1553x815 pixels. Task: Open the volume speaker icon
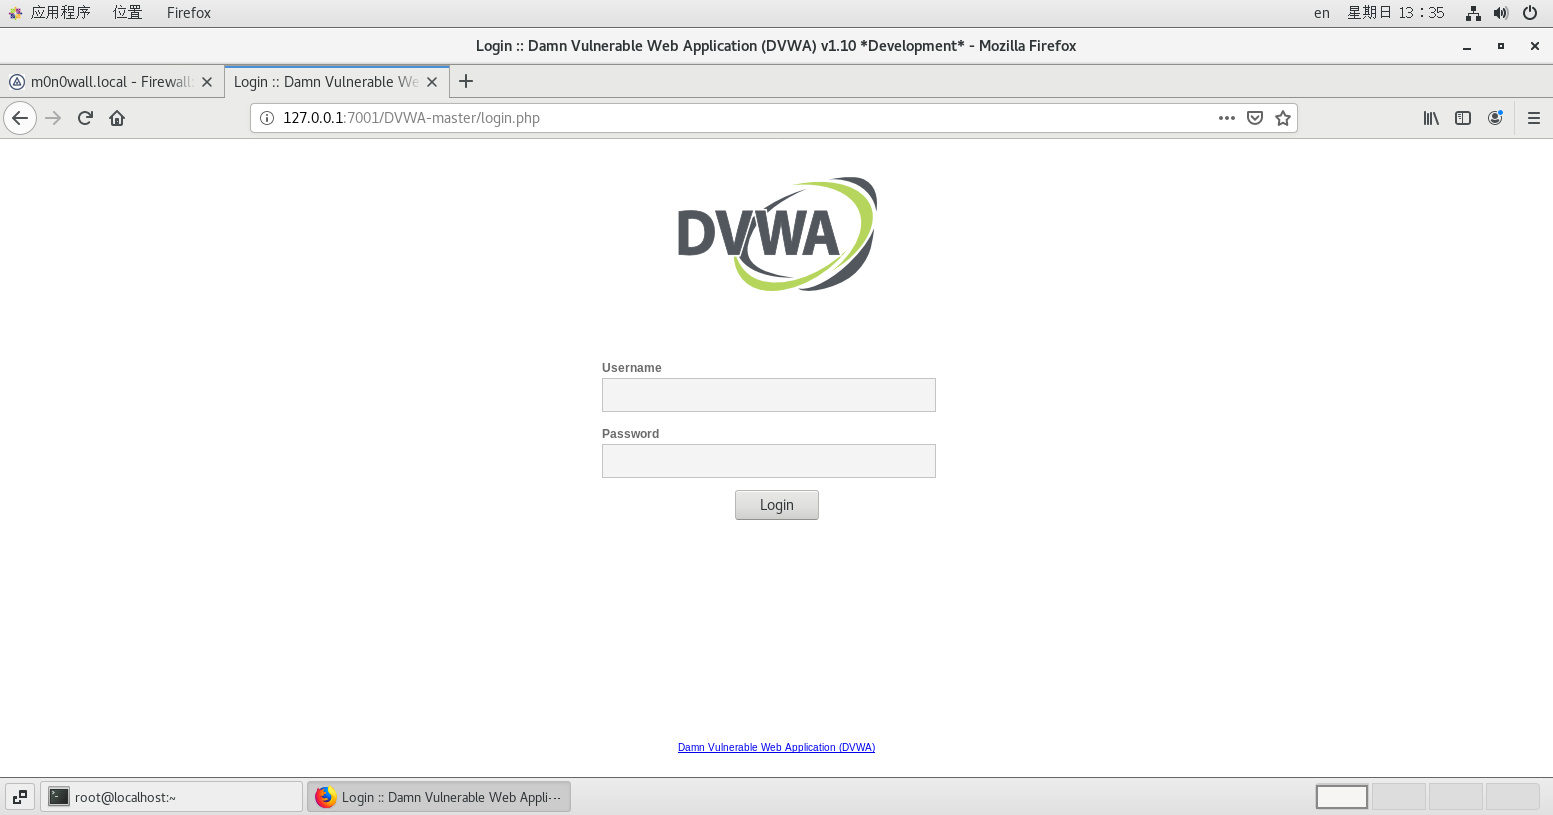pos(1501,13)
